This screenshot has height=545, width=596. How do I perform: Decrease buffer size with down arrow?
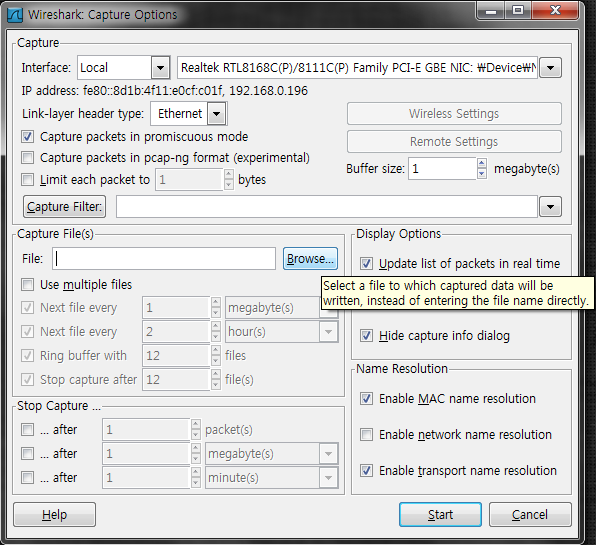(482, 174)
